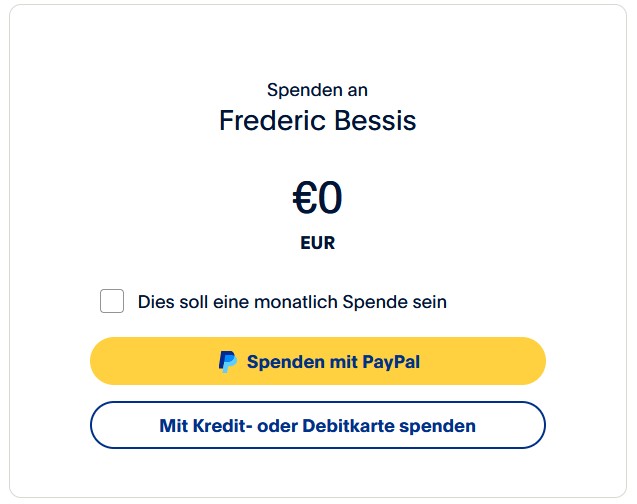
Task: Click the euro symbol in the amount
Action: [304, 199]
